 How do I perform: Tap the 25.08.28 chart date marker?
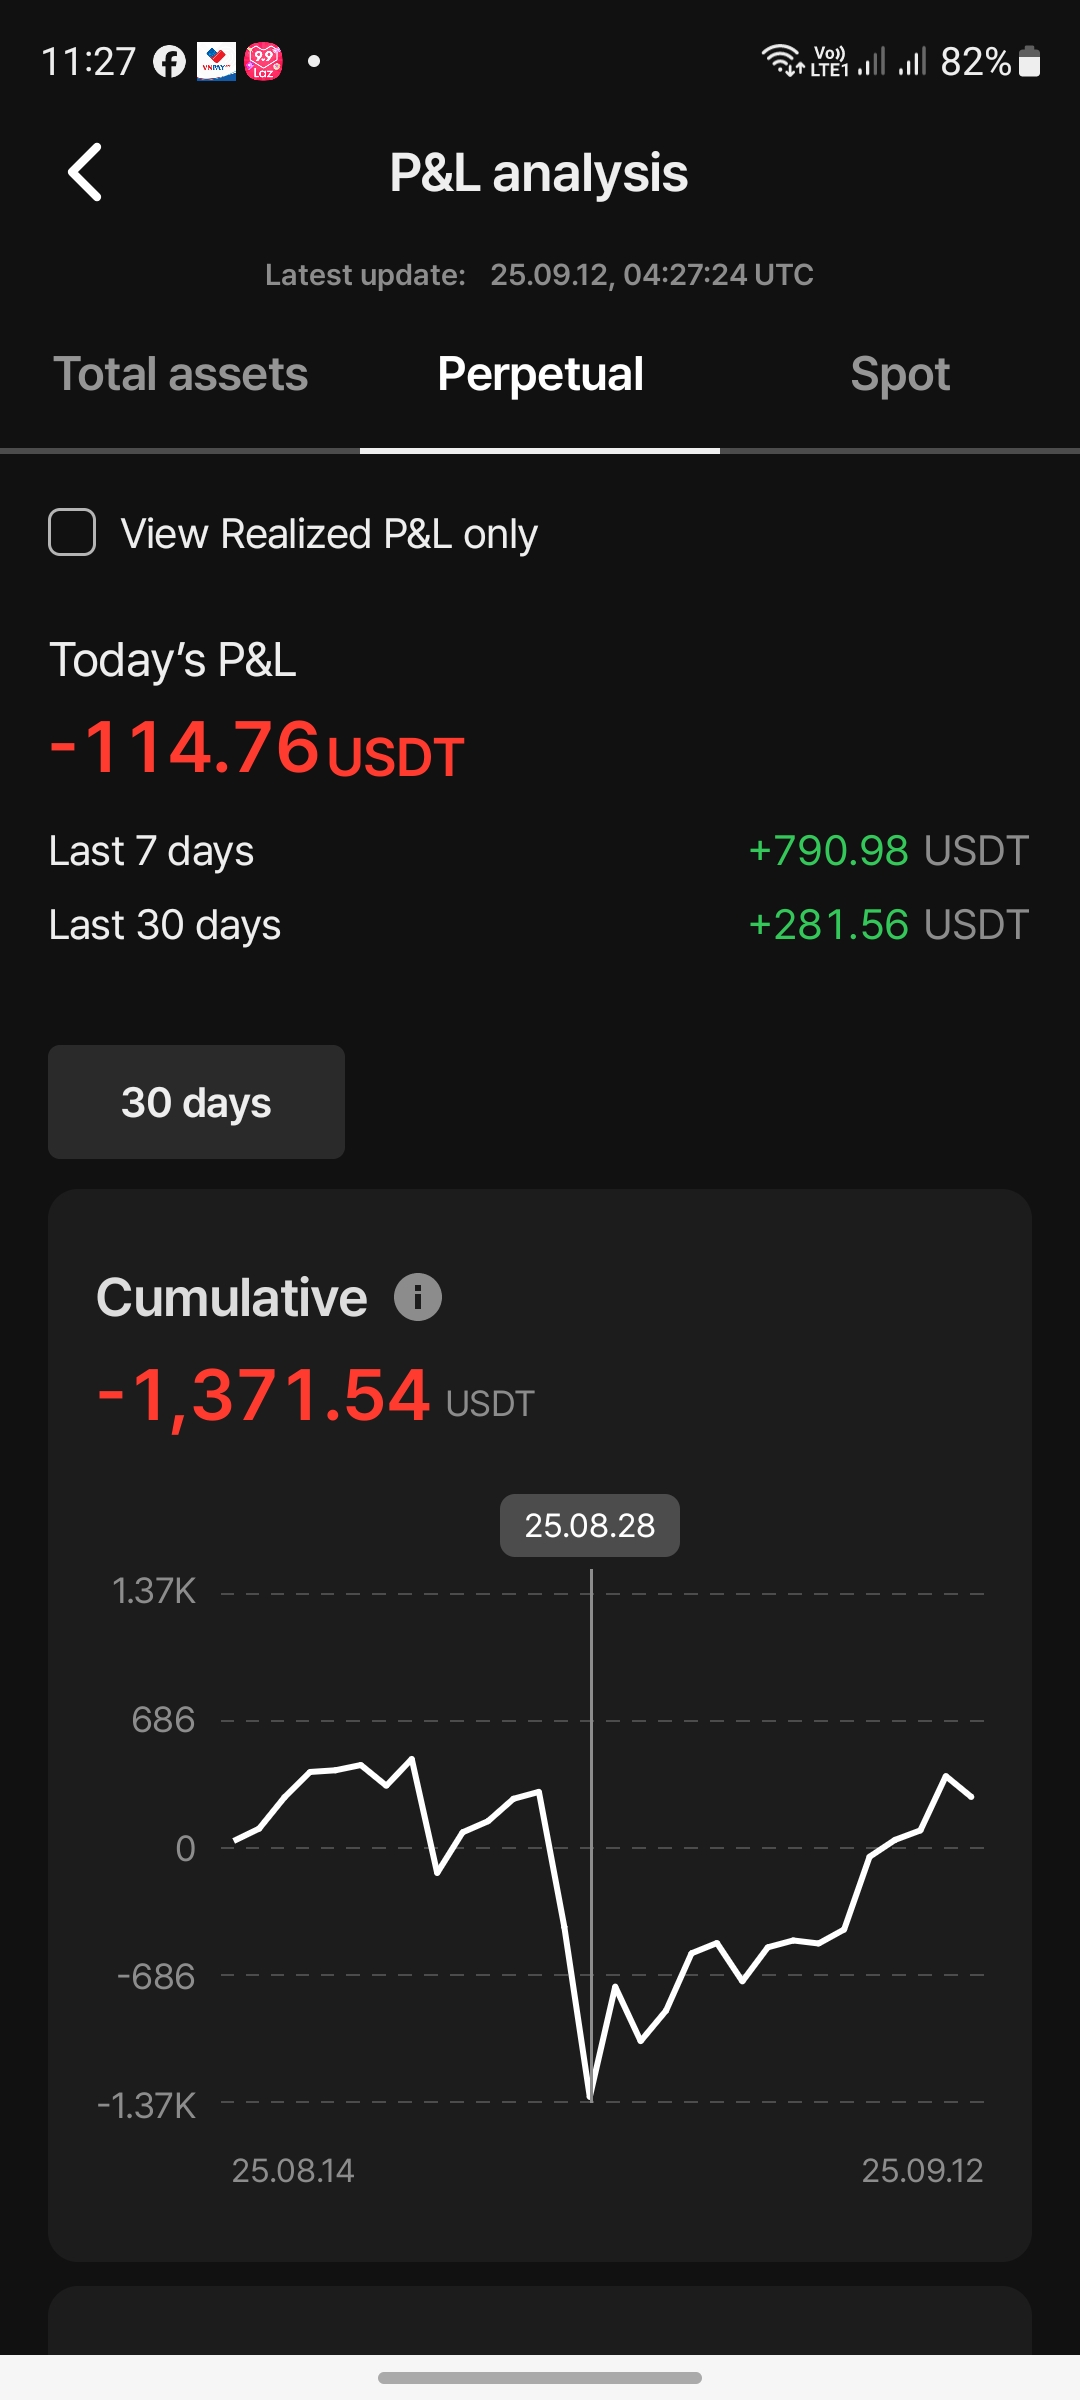pos(590,1525)
